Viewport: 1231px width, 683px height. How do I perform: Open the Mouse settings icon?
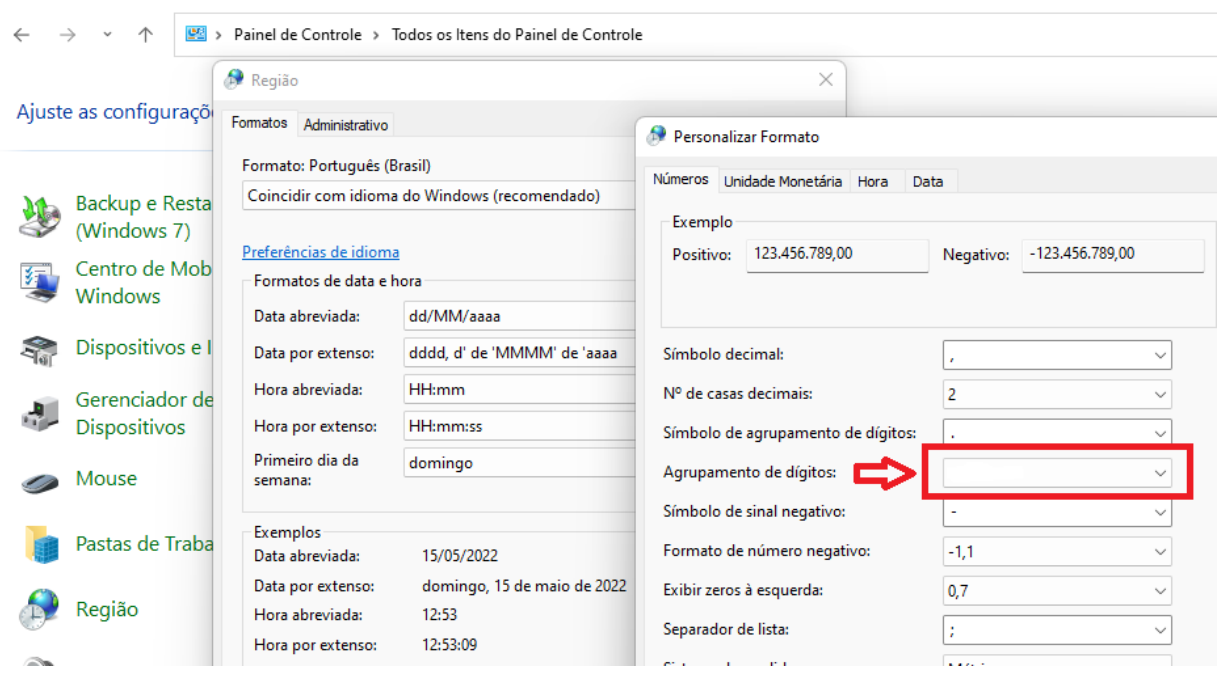[41, 481]
